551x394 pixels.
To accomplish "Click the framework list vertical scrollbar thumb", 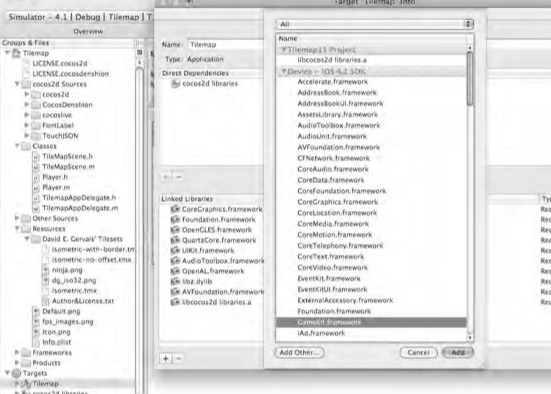I will pos(470,78).
